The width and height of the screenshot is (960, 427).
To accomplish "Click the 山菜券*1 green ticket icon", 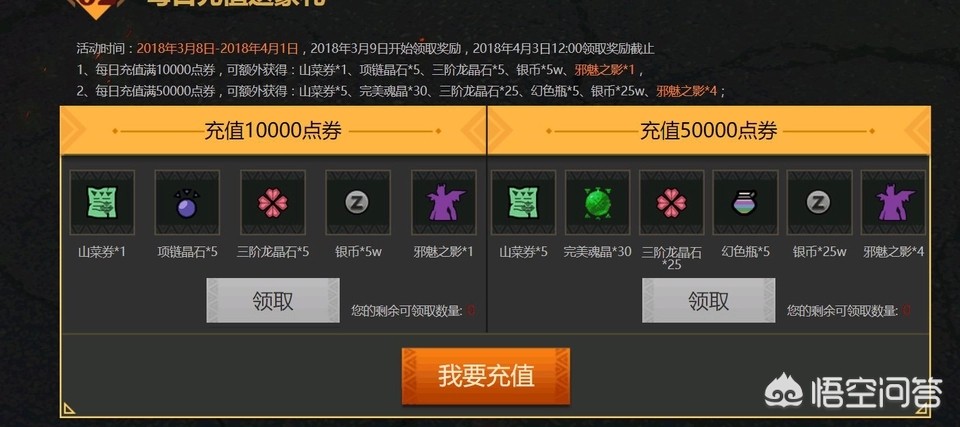I will coord(102,203).
